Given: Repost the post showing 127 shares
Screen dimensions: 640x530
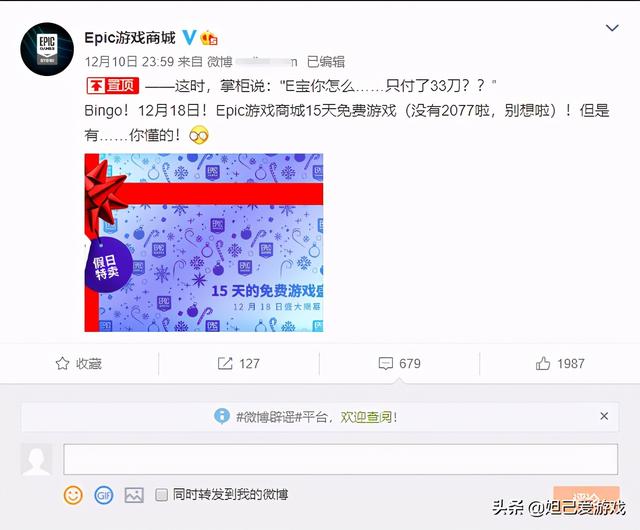Looking at the screenshot, I should click(x=238, y=363).
